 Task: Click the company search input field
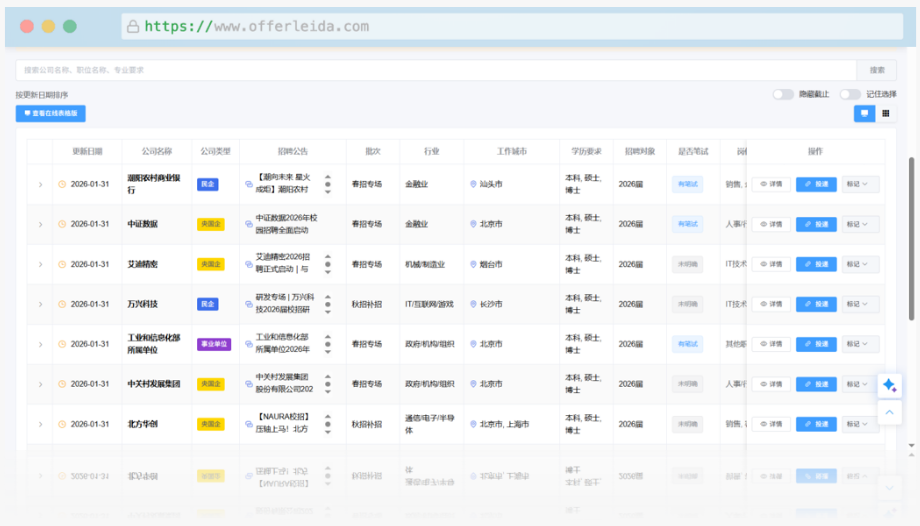(435, 70)
